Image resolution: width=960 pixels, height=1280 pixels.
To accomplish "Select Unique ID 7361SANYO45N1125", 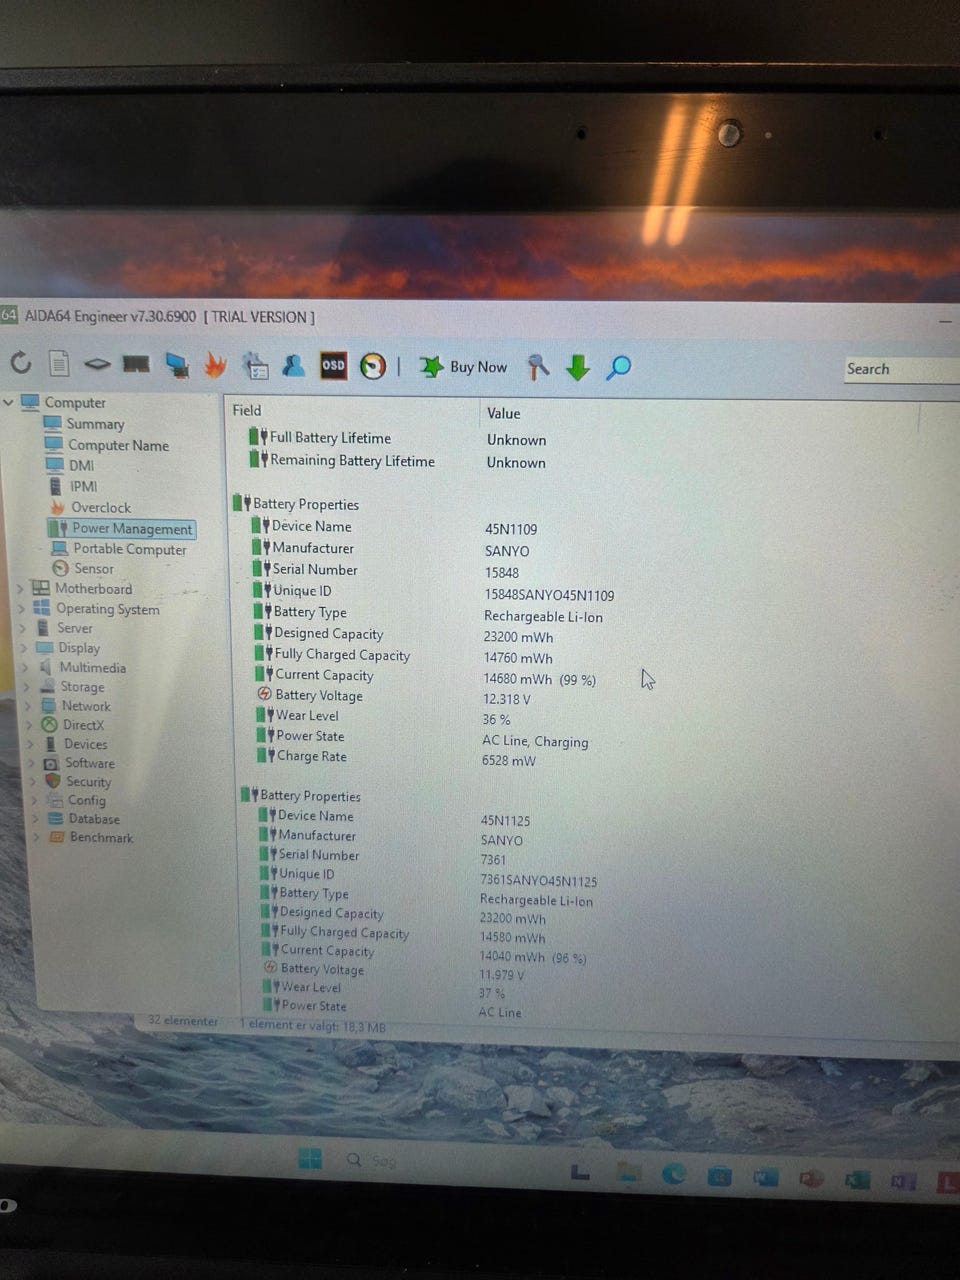I will point(538,881).
